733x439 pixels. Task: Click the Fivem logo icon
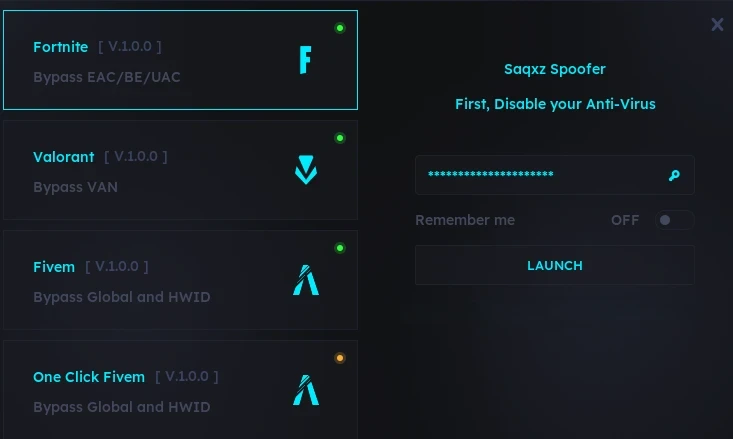point(305,280)
